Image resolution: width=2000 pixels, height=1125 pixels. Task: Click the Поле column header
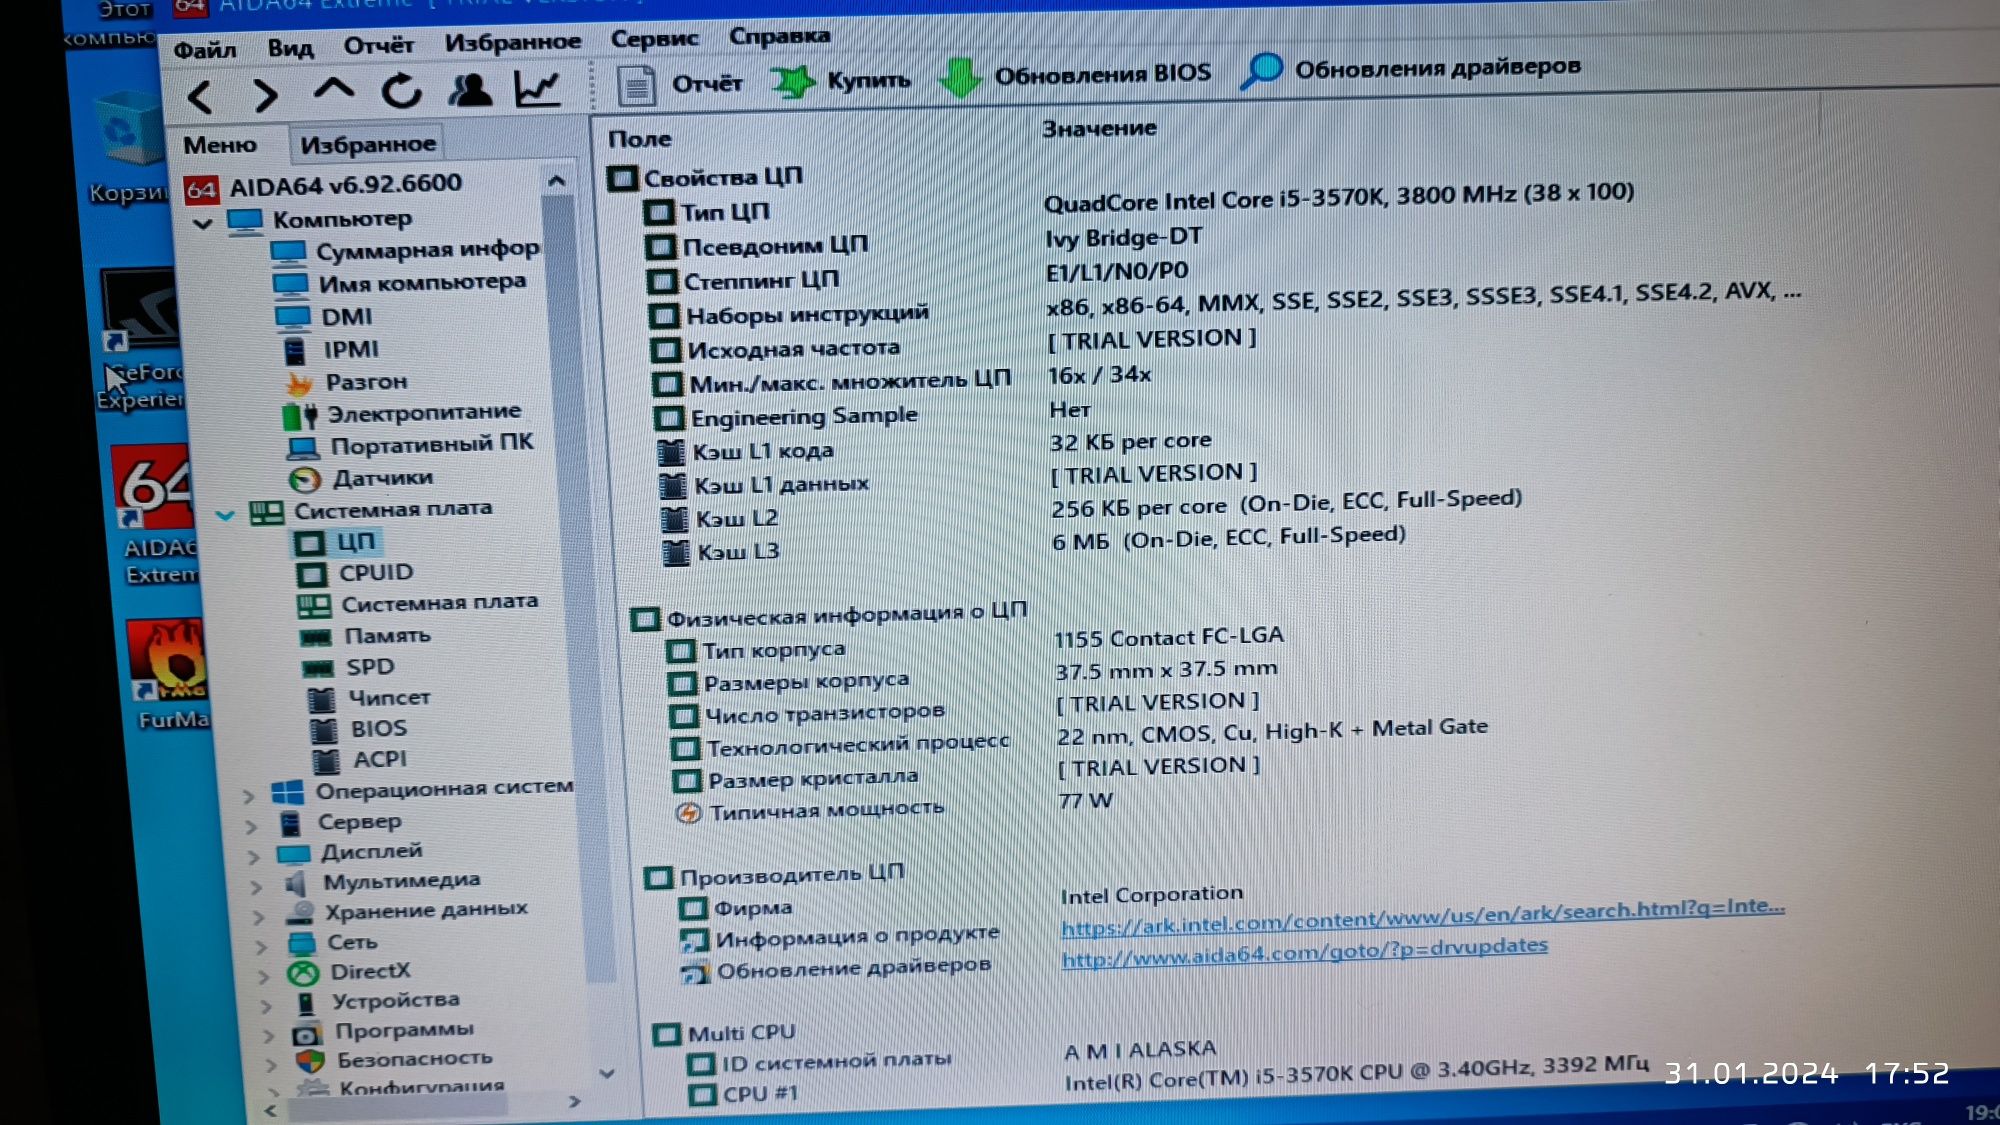[x=640, y=140]
